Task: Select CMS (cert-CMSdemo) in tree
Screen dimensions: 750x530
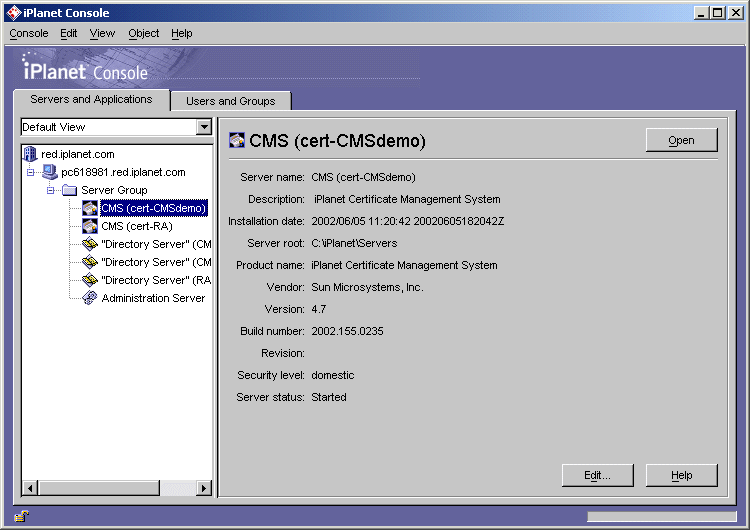Action: click(154, 208)
